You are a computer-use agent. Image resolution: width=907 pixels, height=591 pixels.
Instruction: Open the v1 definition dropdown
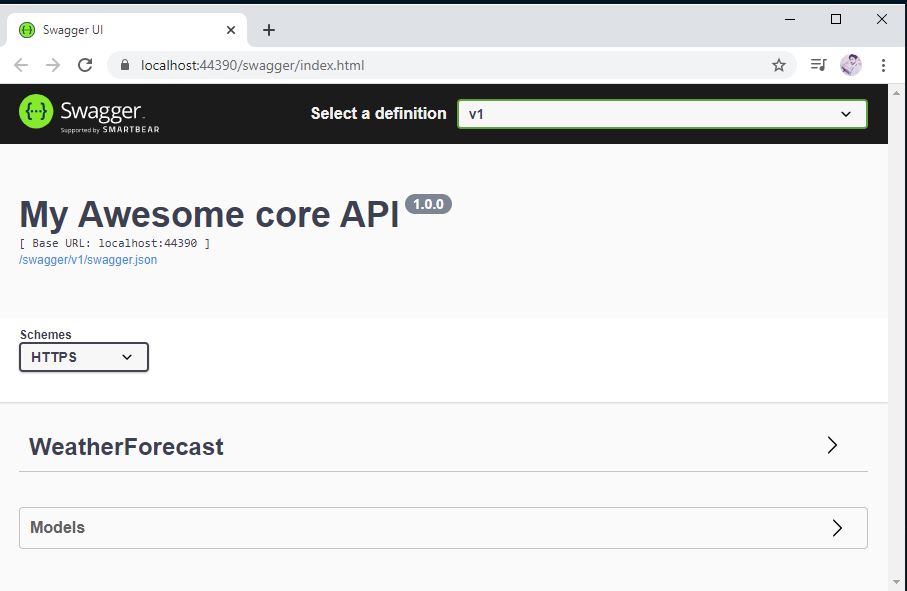coord(662,114)
